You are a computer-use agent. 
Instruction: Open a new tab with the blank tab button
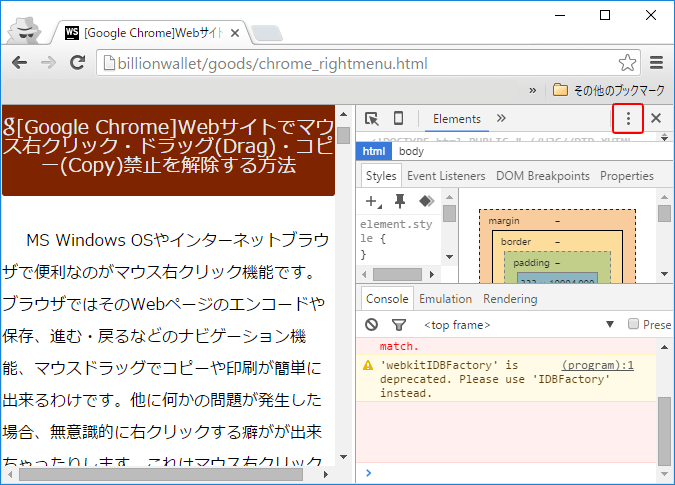point(267,33)
